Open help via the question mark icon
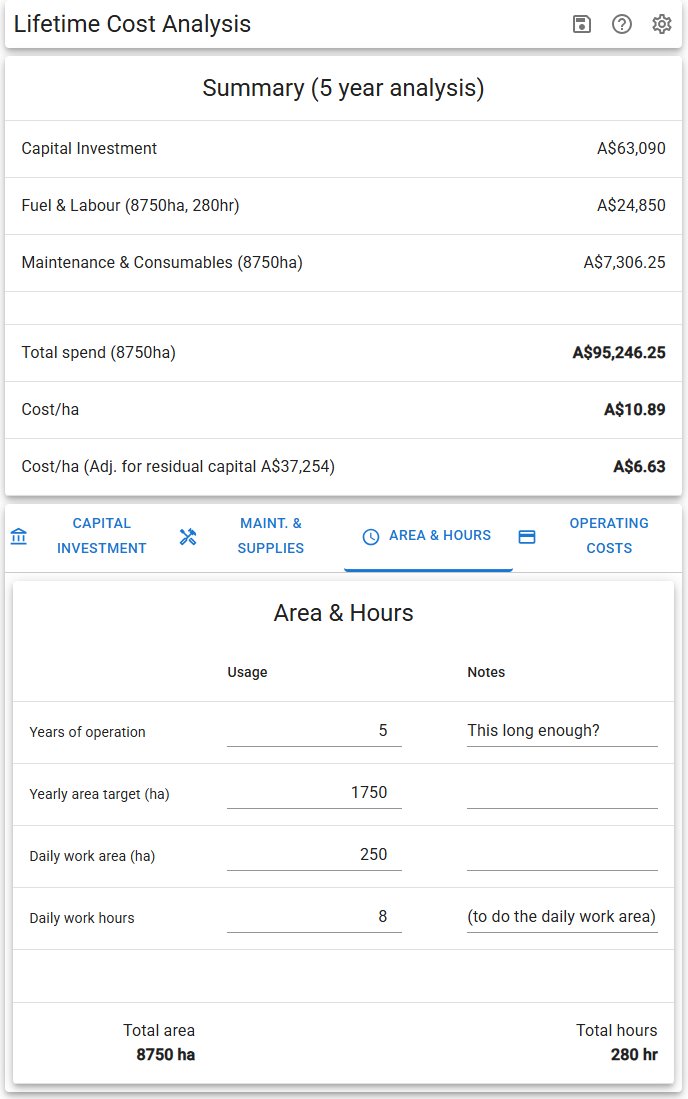Image resolution: width=688 pixels, height=1099 pixels. [x=622, y=24]
